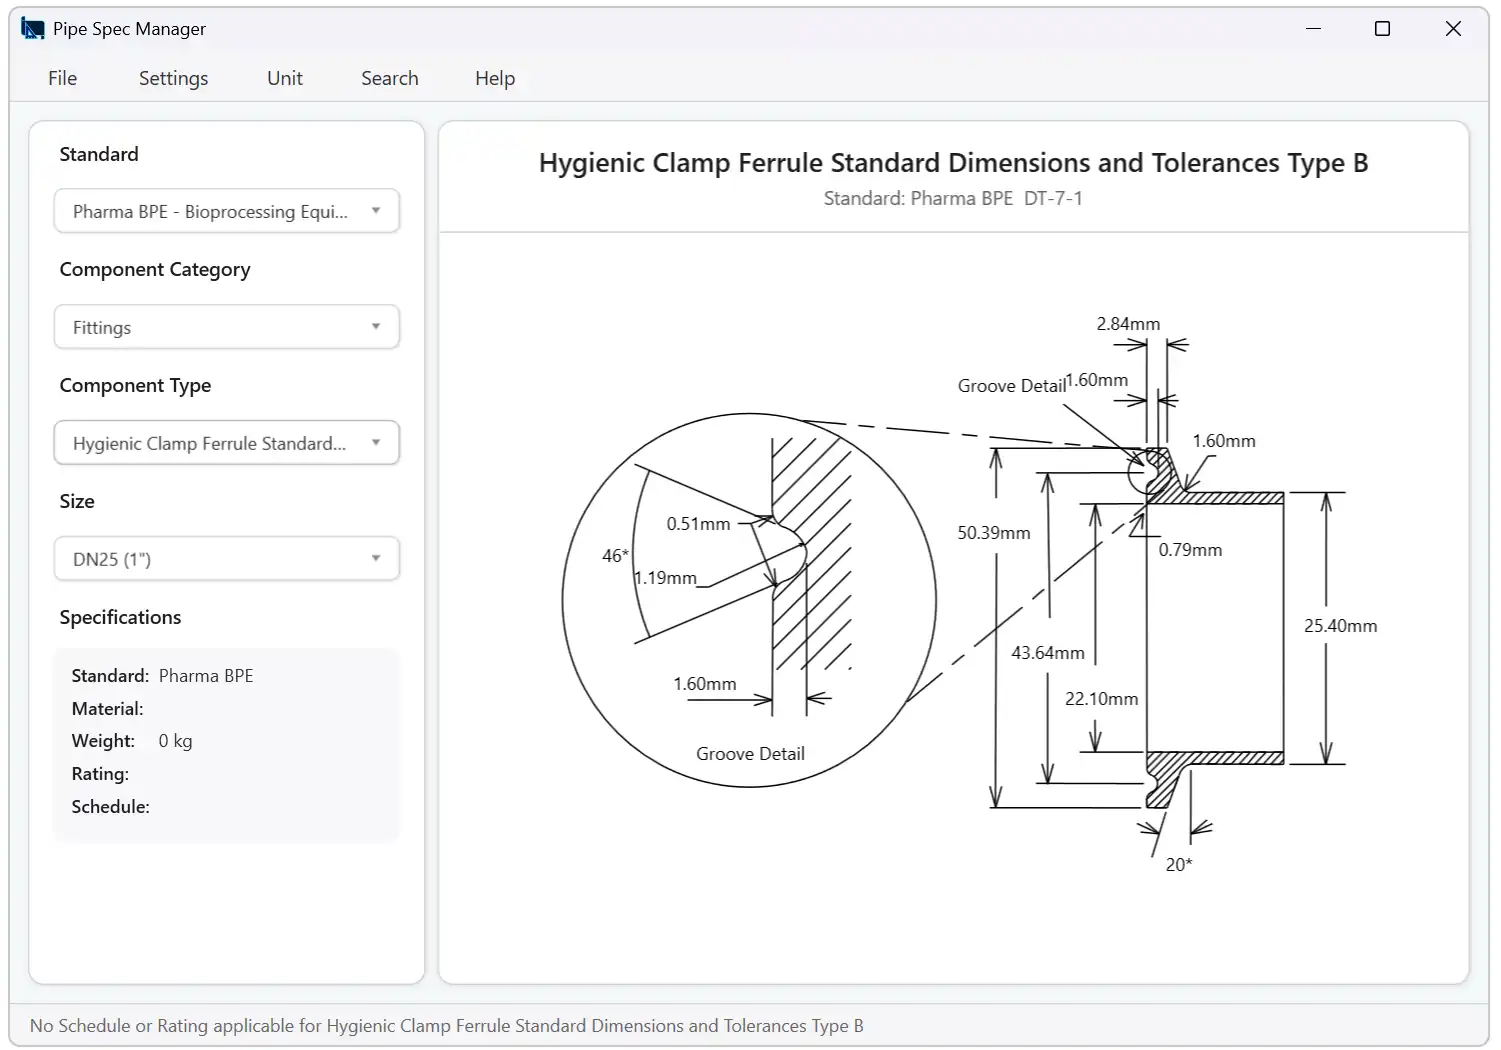Click the Hygienic Clamp Ferrule drawing title
Viewport: 1501px width, 1050px height.
(x=953, y=163)
